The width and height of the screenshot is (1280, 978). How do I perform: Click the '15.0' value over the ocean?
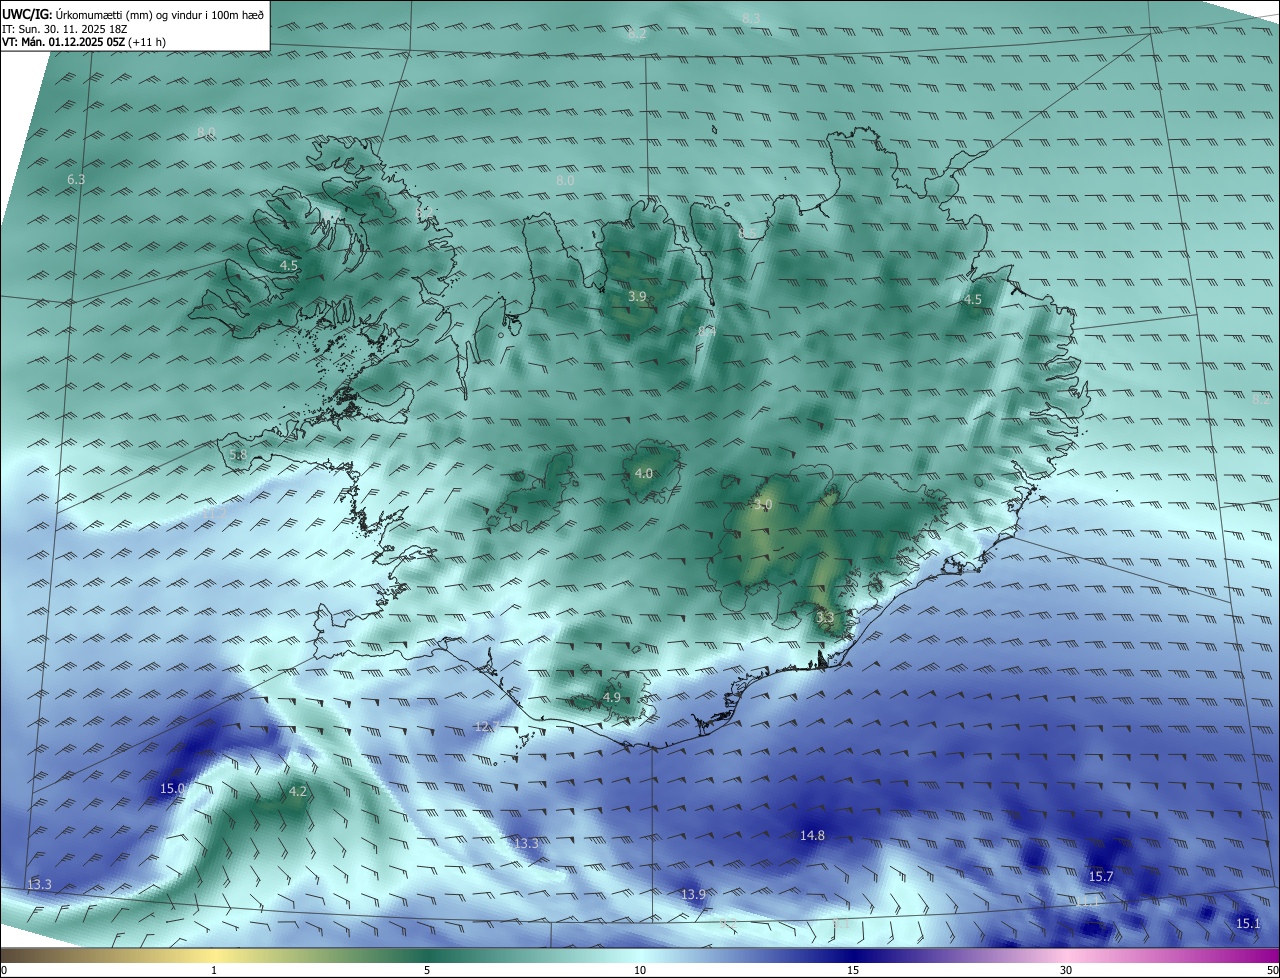[173, 788]
